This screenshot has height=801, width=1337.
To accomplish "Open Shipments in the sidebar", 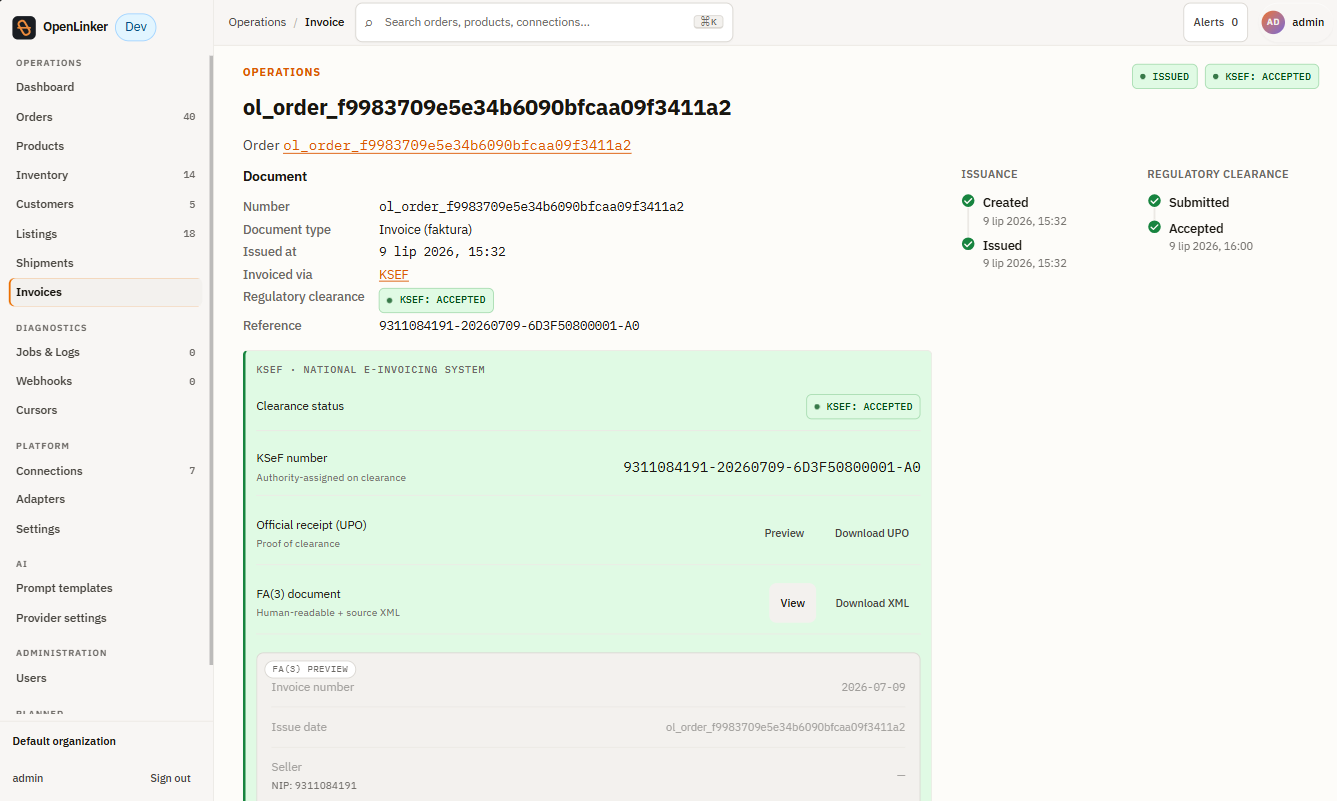I will click(105, 263).
